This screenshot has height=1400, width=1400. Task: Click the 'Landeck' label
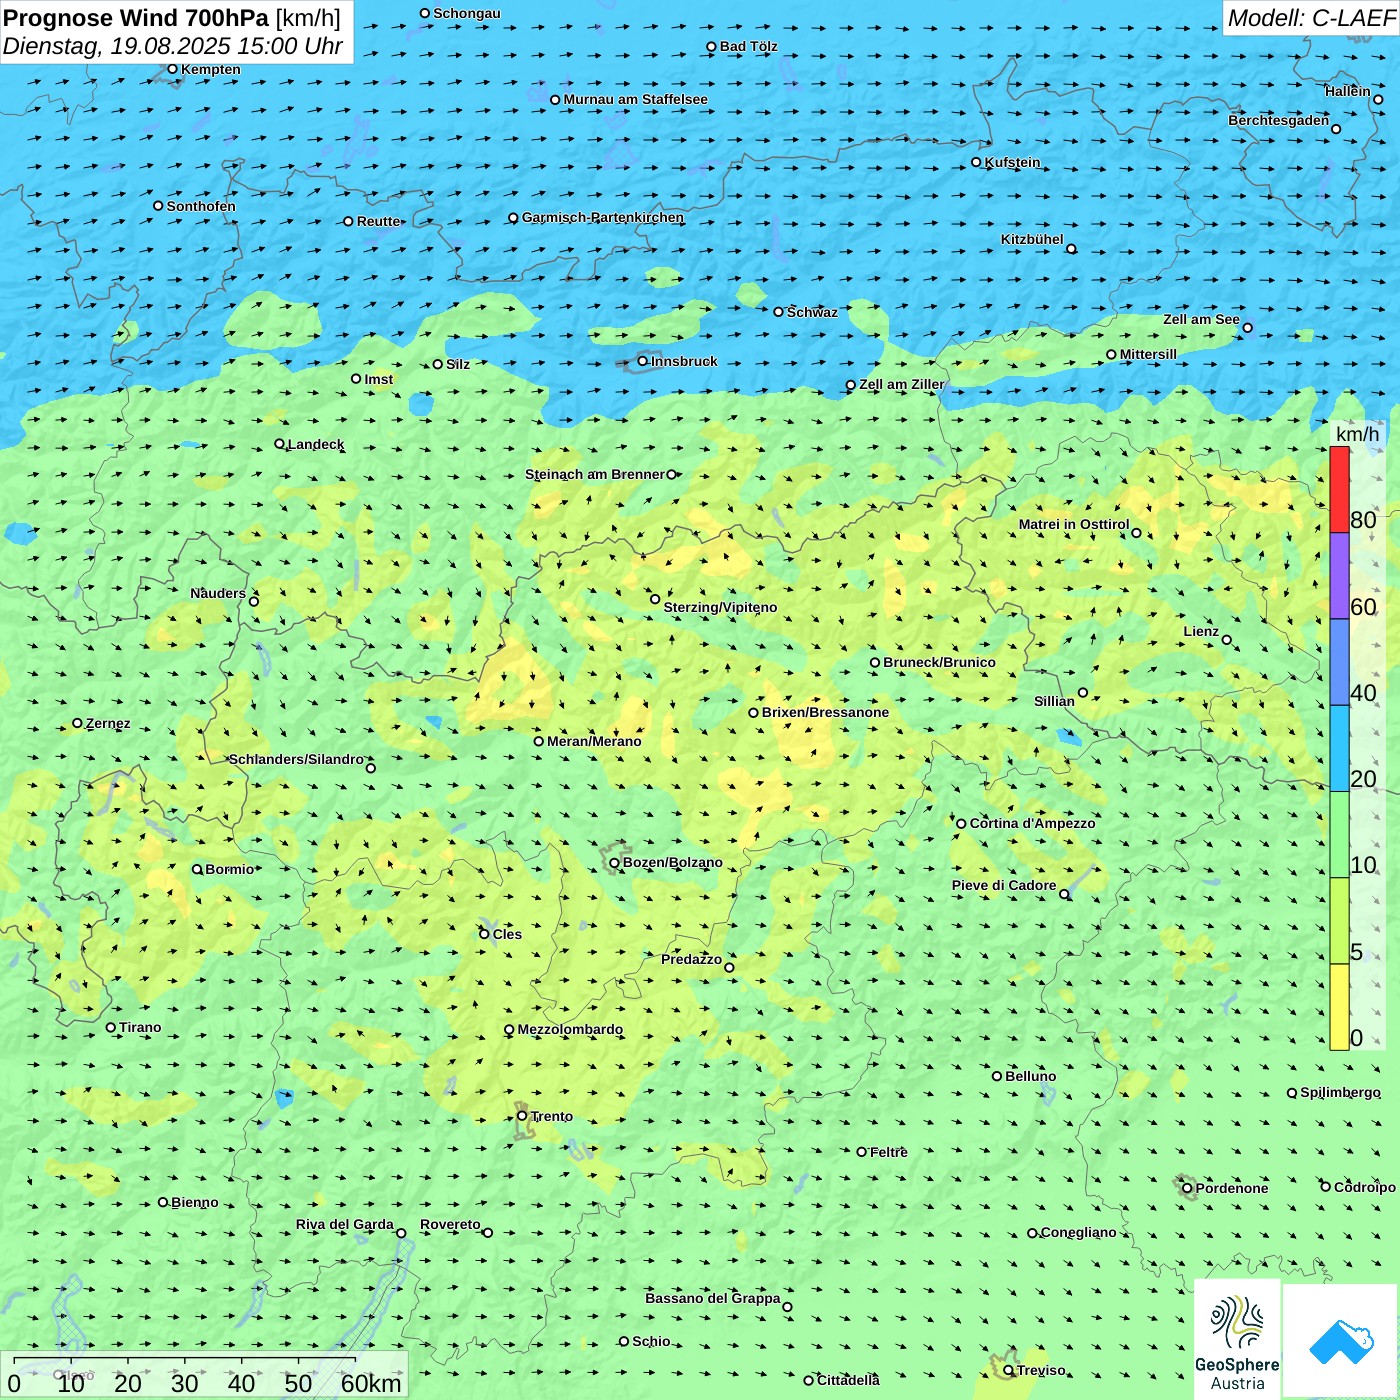(x=316, y=444)
